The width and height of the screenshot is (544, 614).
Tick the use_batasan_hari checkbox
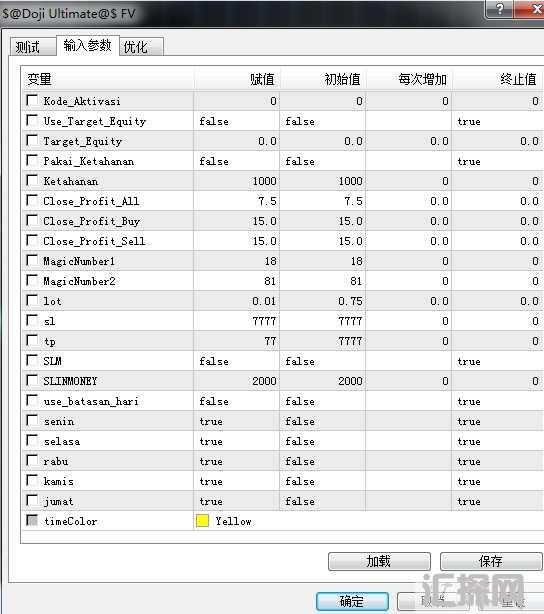32,400
